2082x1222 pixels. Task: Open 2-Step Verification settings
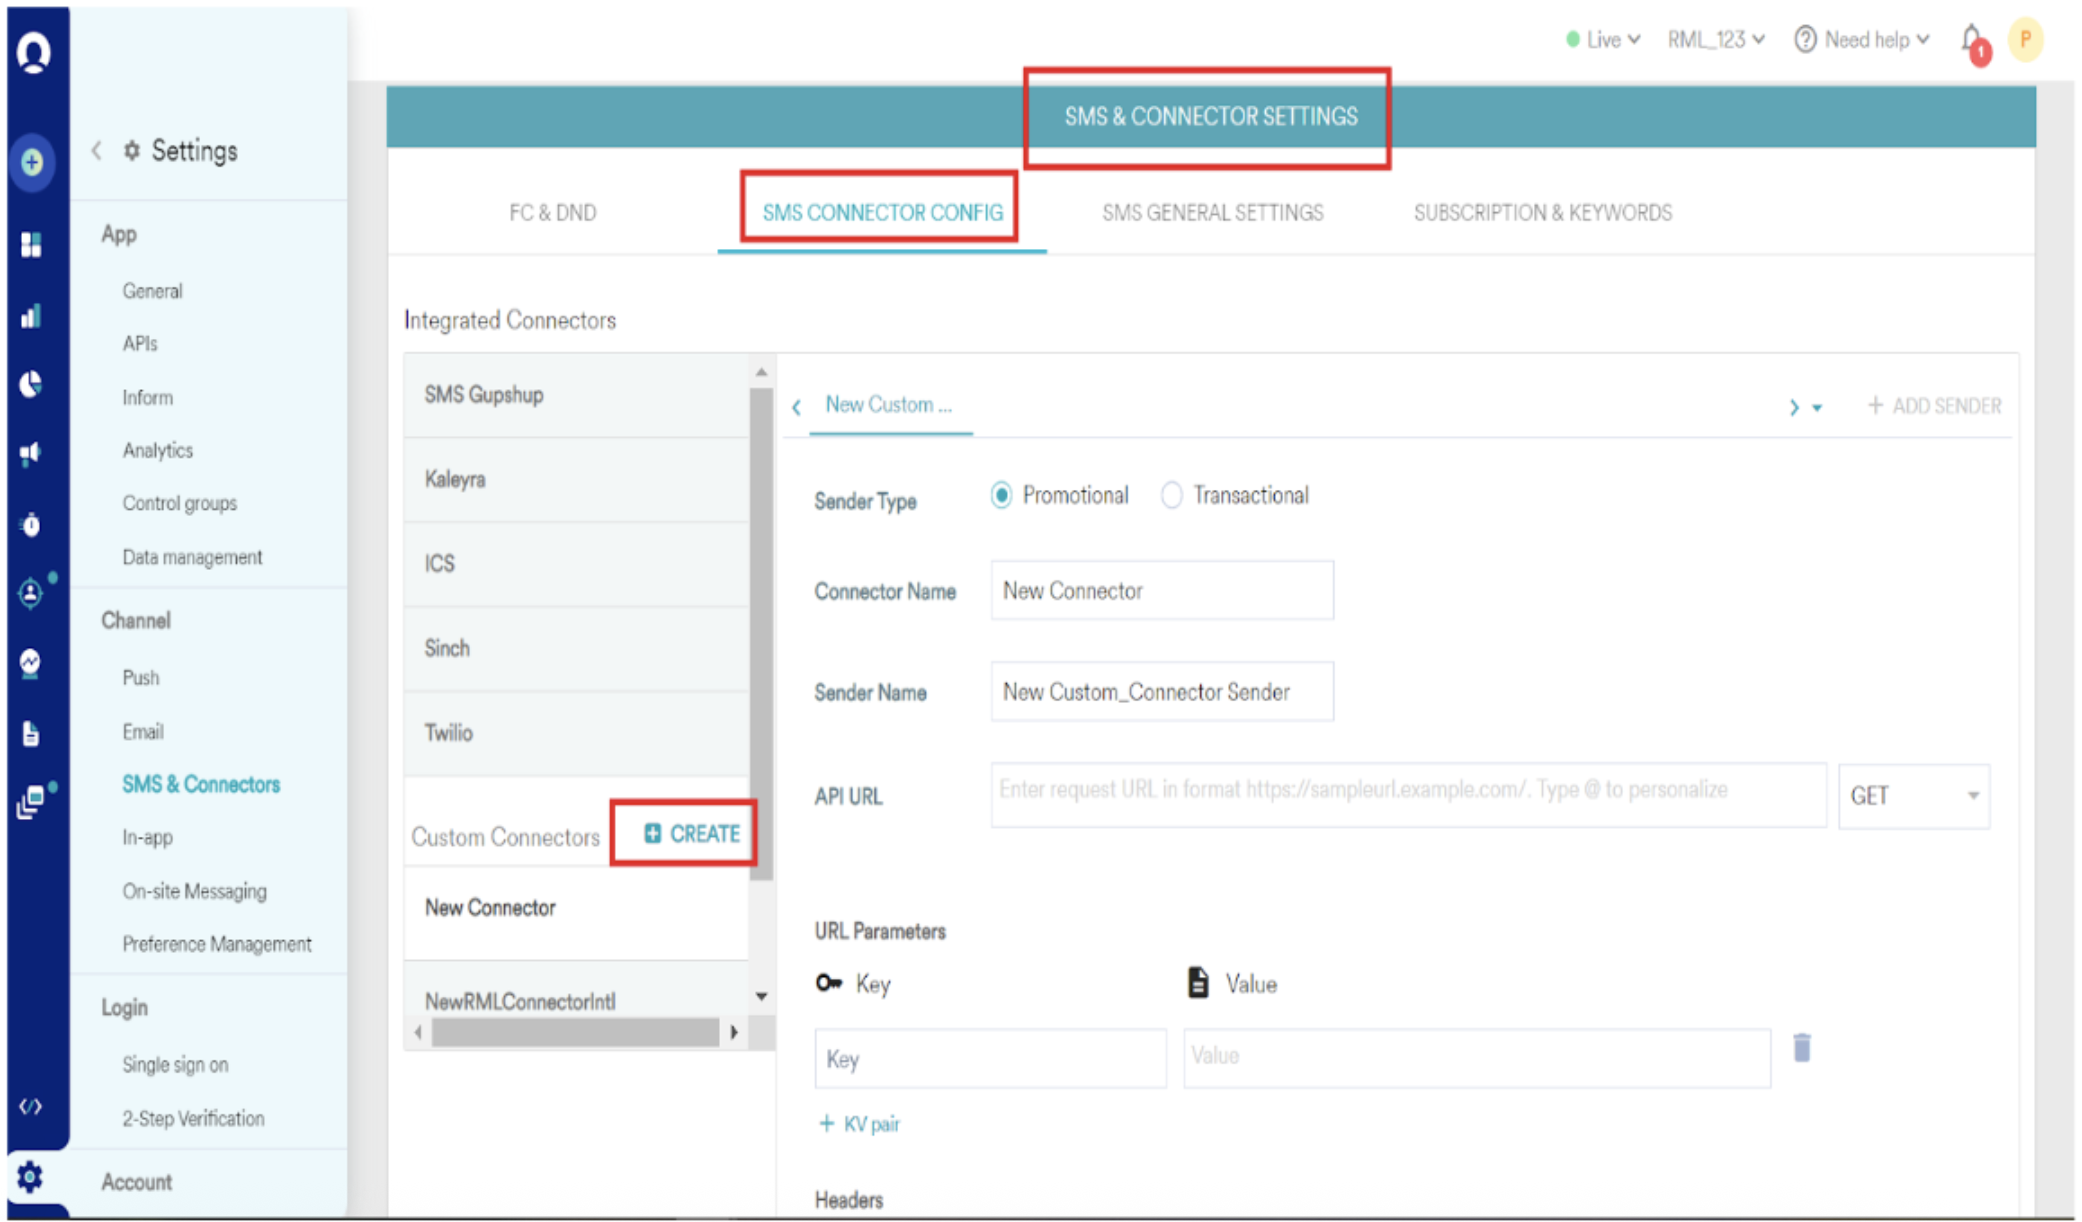pyautogui.click(x=193, y=1119)
